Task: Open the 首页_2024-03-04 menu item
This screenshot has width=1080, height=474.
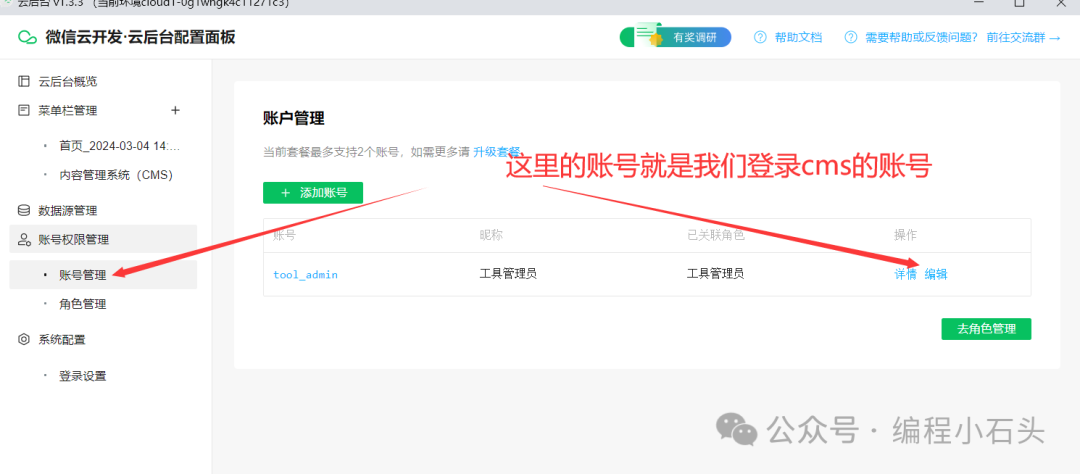Action: [x=120, y=146]
